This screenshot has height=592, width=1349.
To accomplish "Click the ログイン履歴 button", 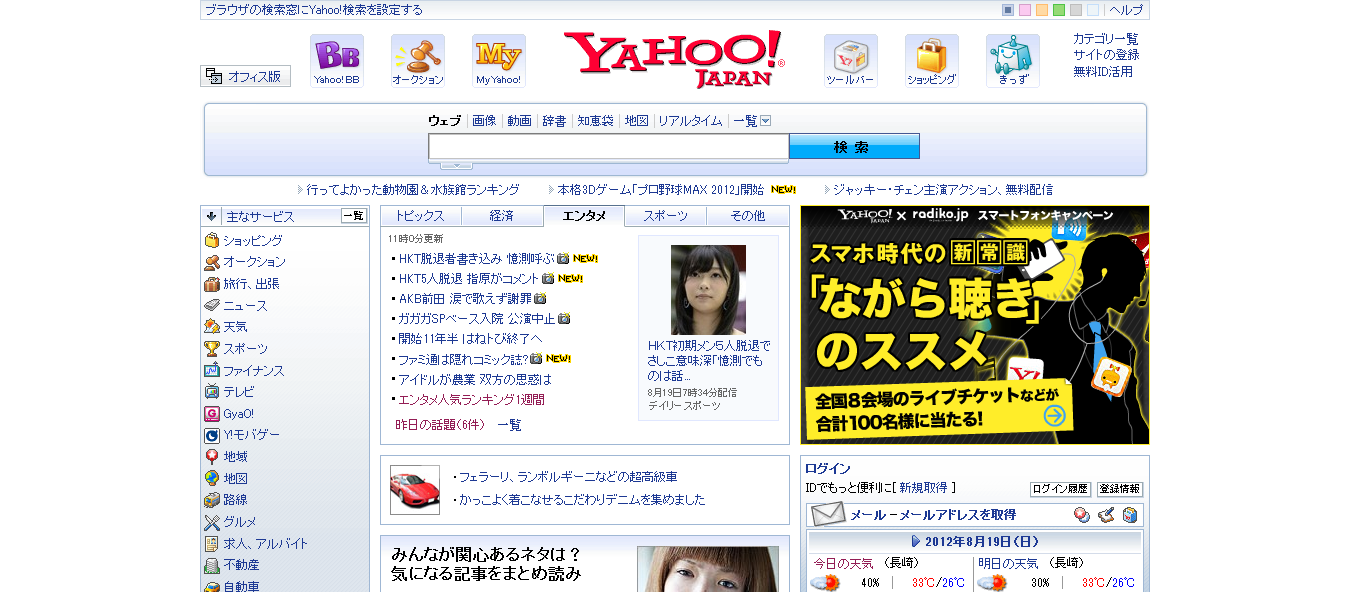I will pos(1060,489).
